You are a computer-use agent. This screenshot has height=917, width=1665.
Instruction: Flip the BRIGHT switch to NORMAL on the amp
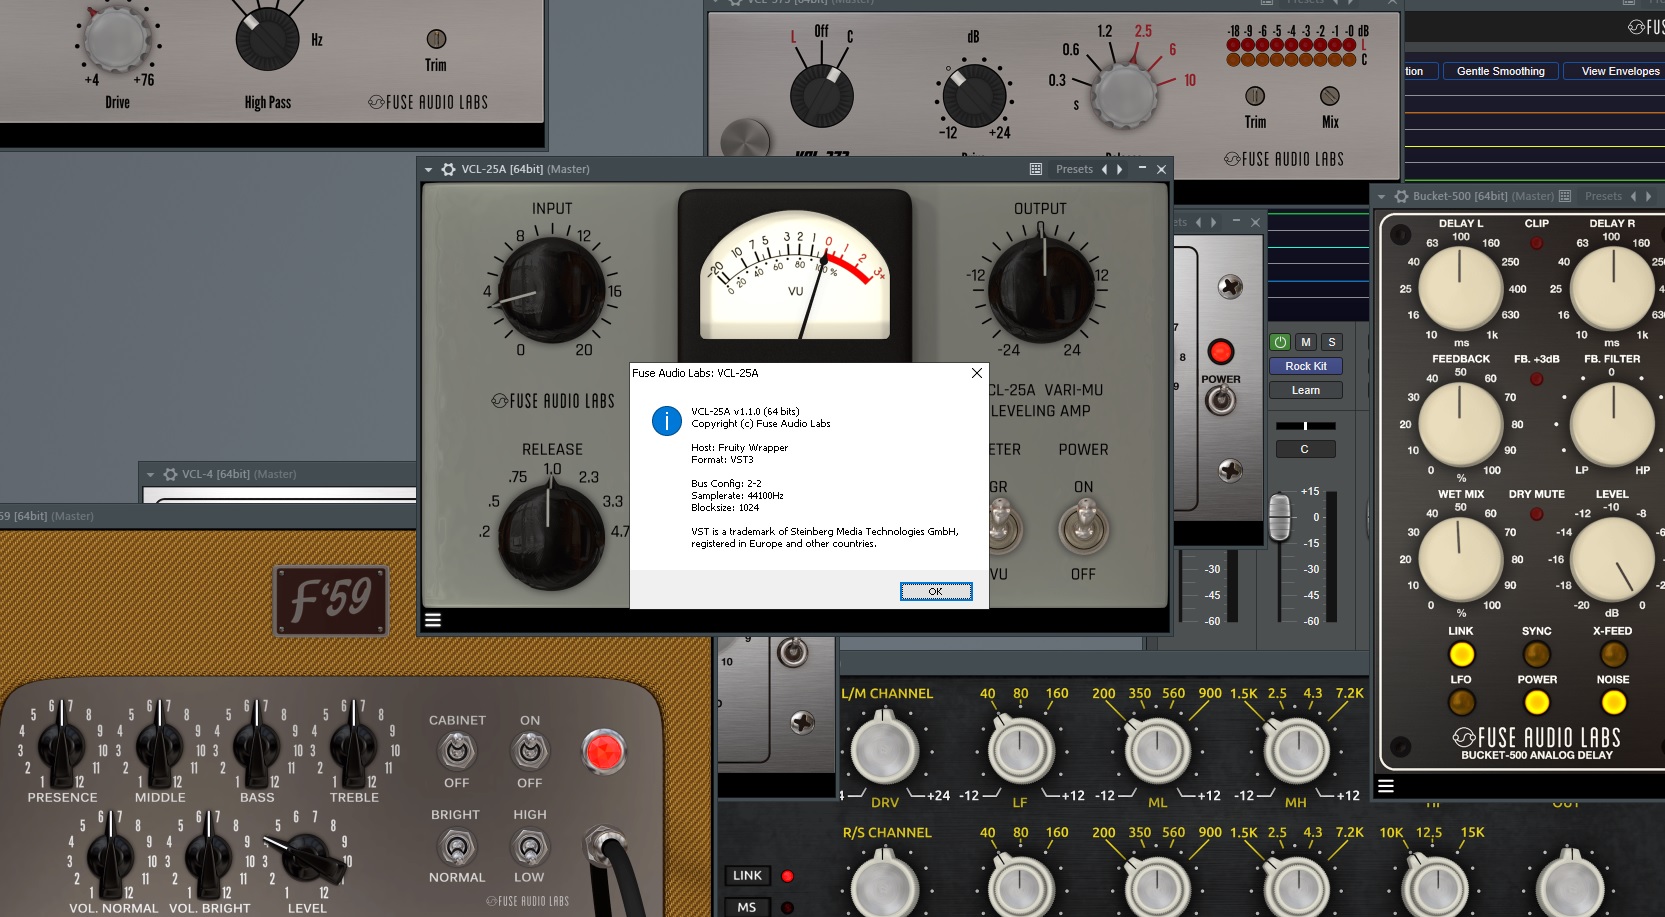pyautogui.click(x=457, y=845)
